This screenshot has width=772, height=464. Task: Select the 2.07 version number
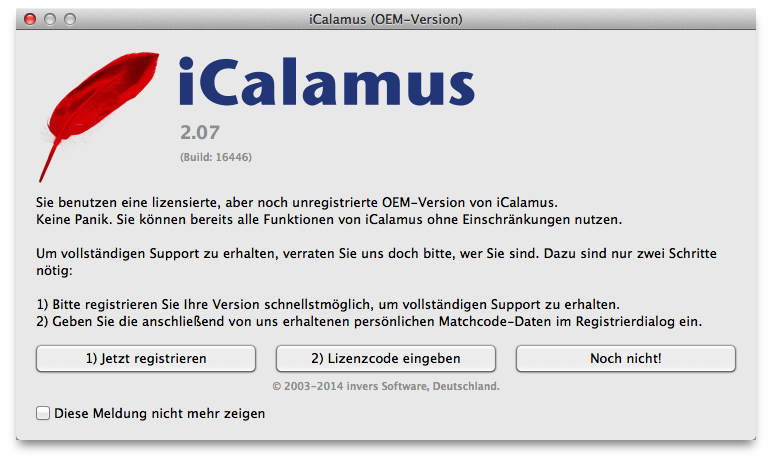(200, 132)
